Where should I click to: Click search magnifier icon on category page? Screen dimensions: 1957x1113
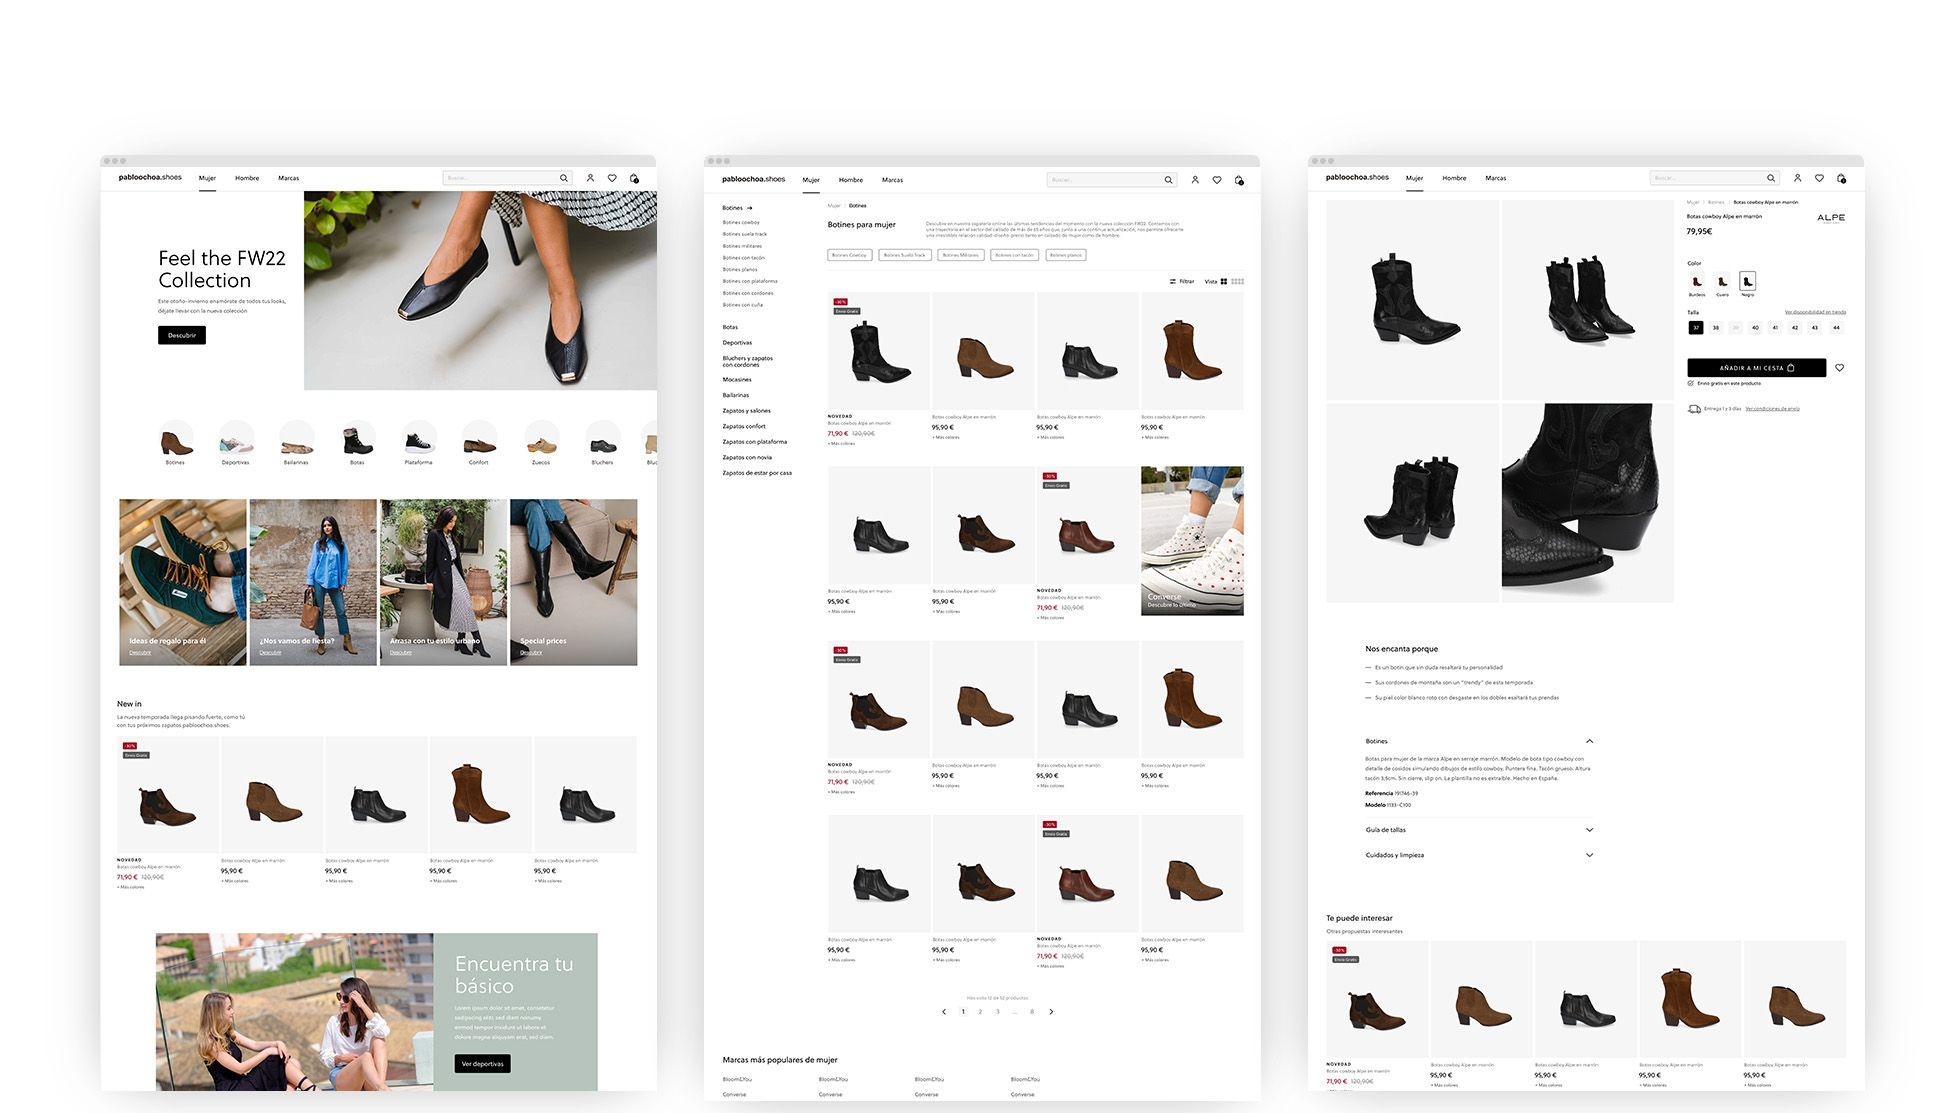[1168, 180]
